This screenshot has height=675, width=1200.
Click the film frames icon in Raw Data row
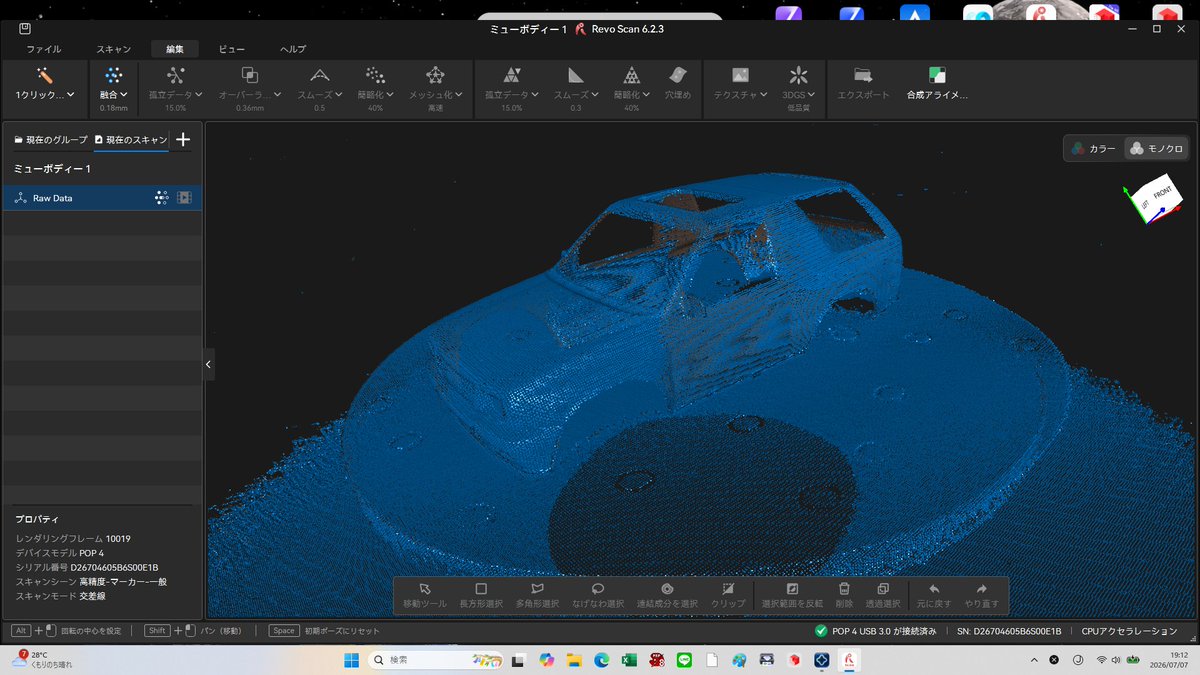tap(184, 198)
